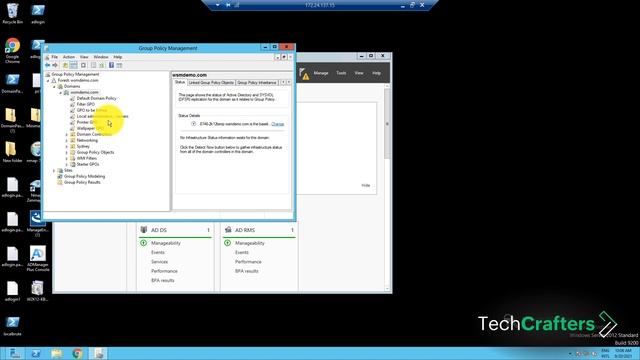Collapse the Forest: wsmdemo.com node
This screenshot has width=640, height=360.
click(48, 80)
